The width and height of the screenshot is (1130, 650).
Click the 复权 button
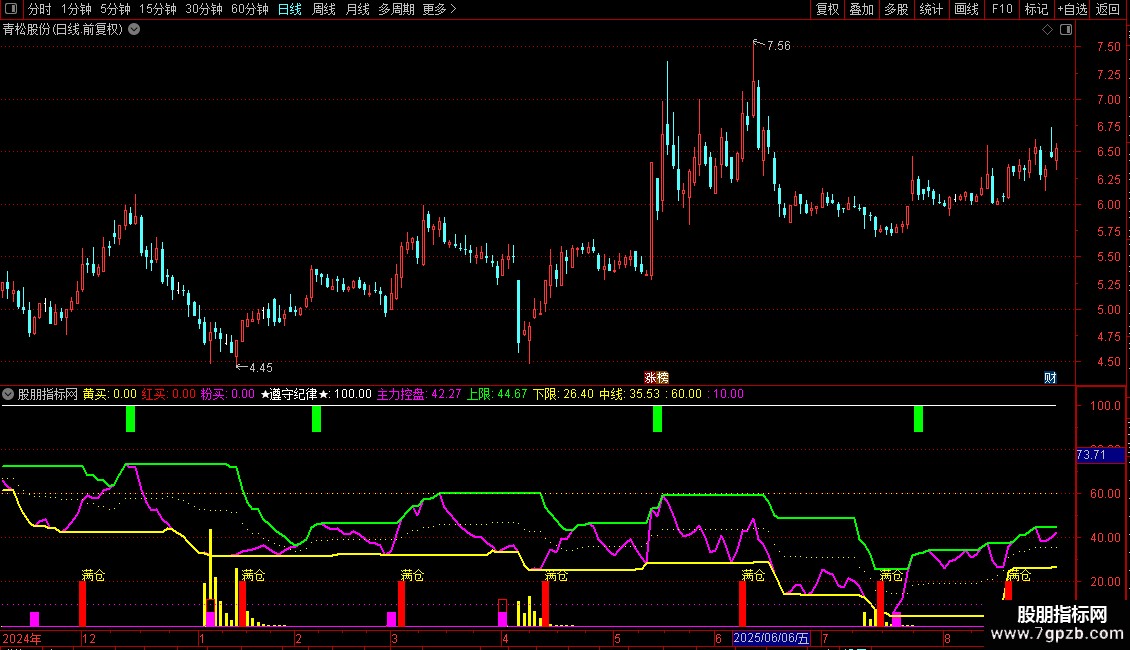coord(827,10)
